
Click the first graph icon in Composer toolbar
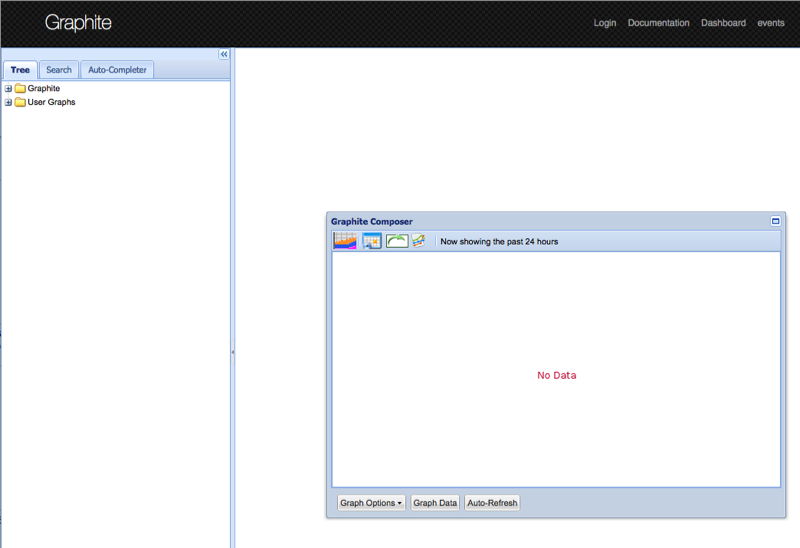pyautogui.click(x=345, y=241)
